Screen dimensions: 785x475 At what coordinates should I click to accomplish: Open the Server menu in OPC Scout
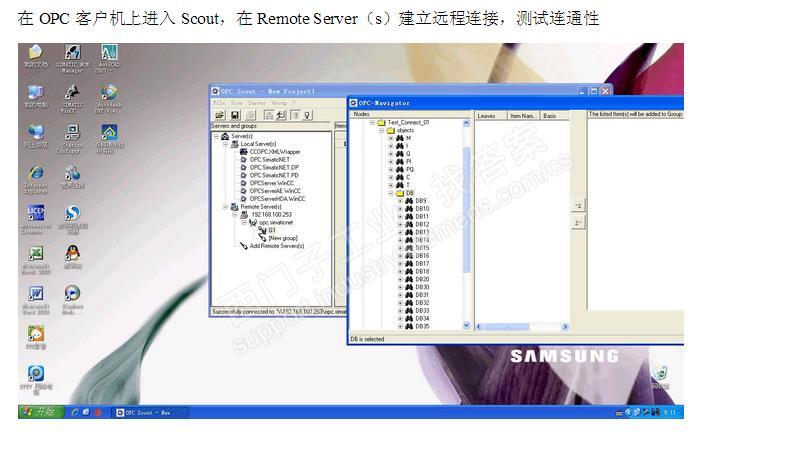point(257,103)
